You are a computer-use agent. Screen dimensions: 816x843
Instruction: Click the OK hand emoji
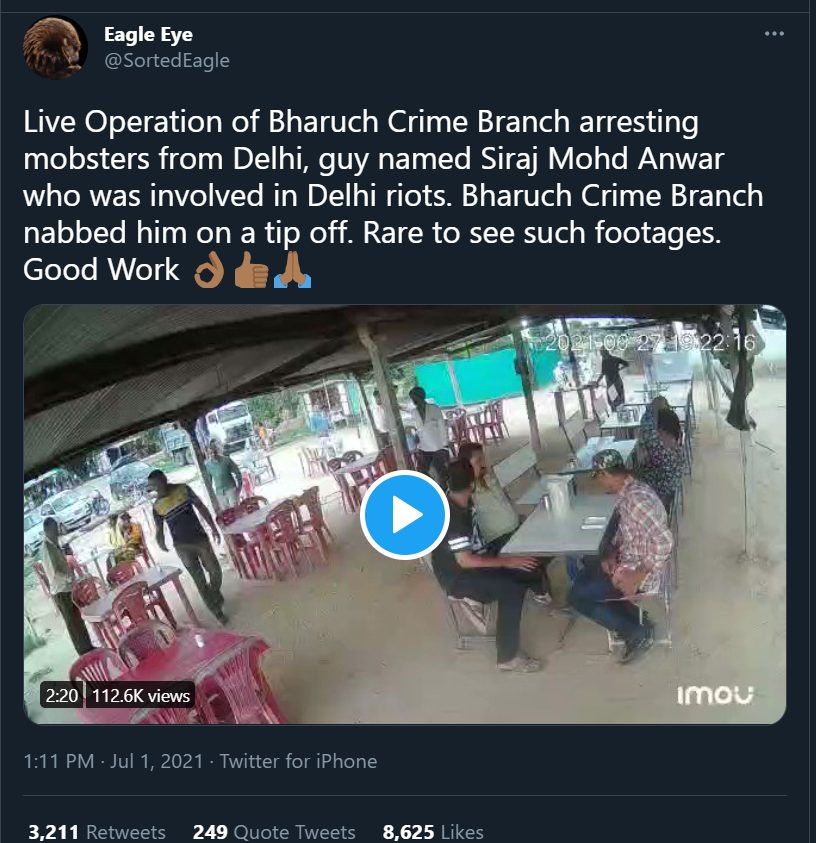pos(209,271)
